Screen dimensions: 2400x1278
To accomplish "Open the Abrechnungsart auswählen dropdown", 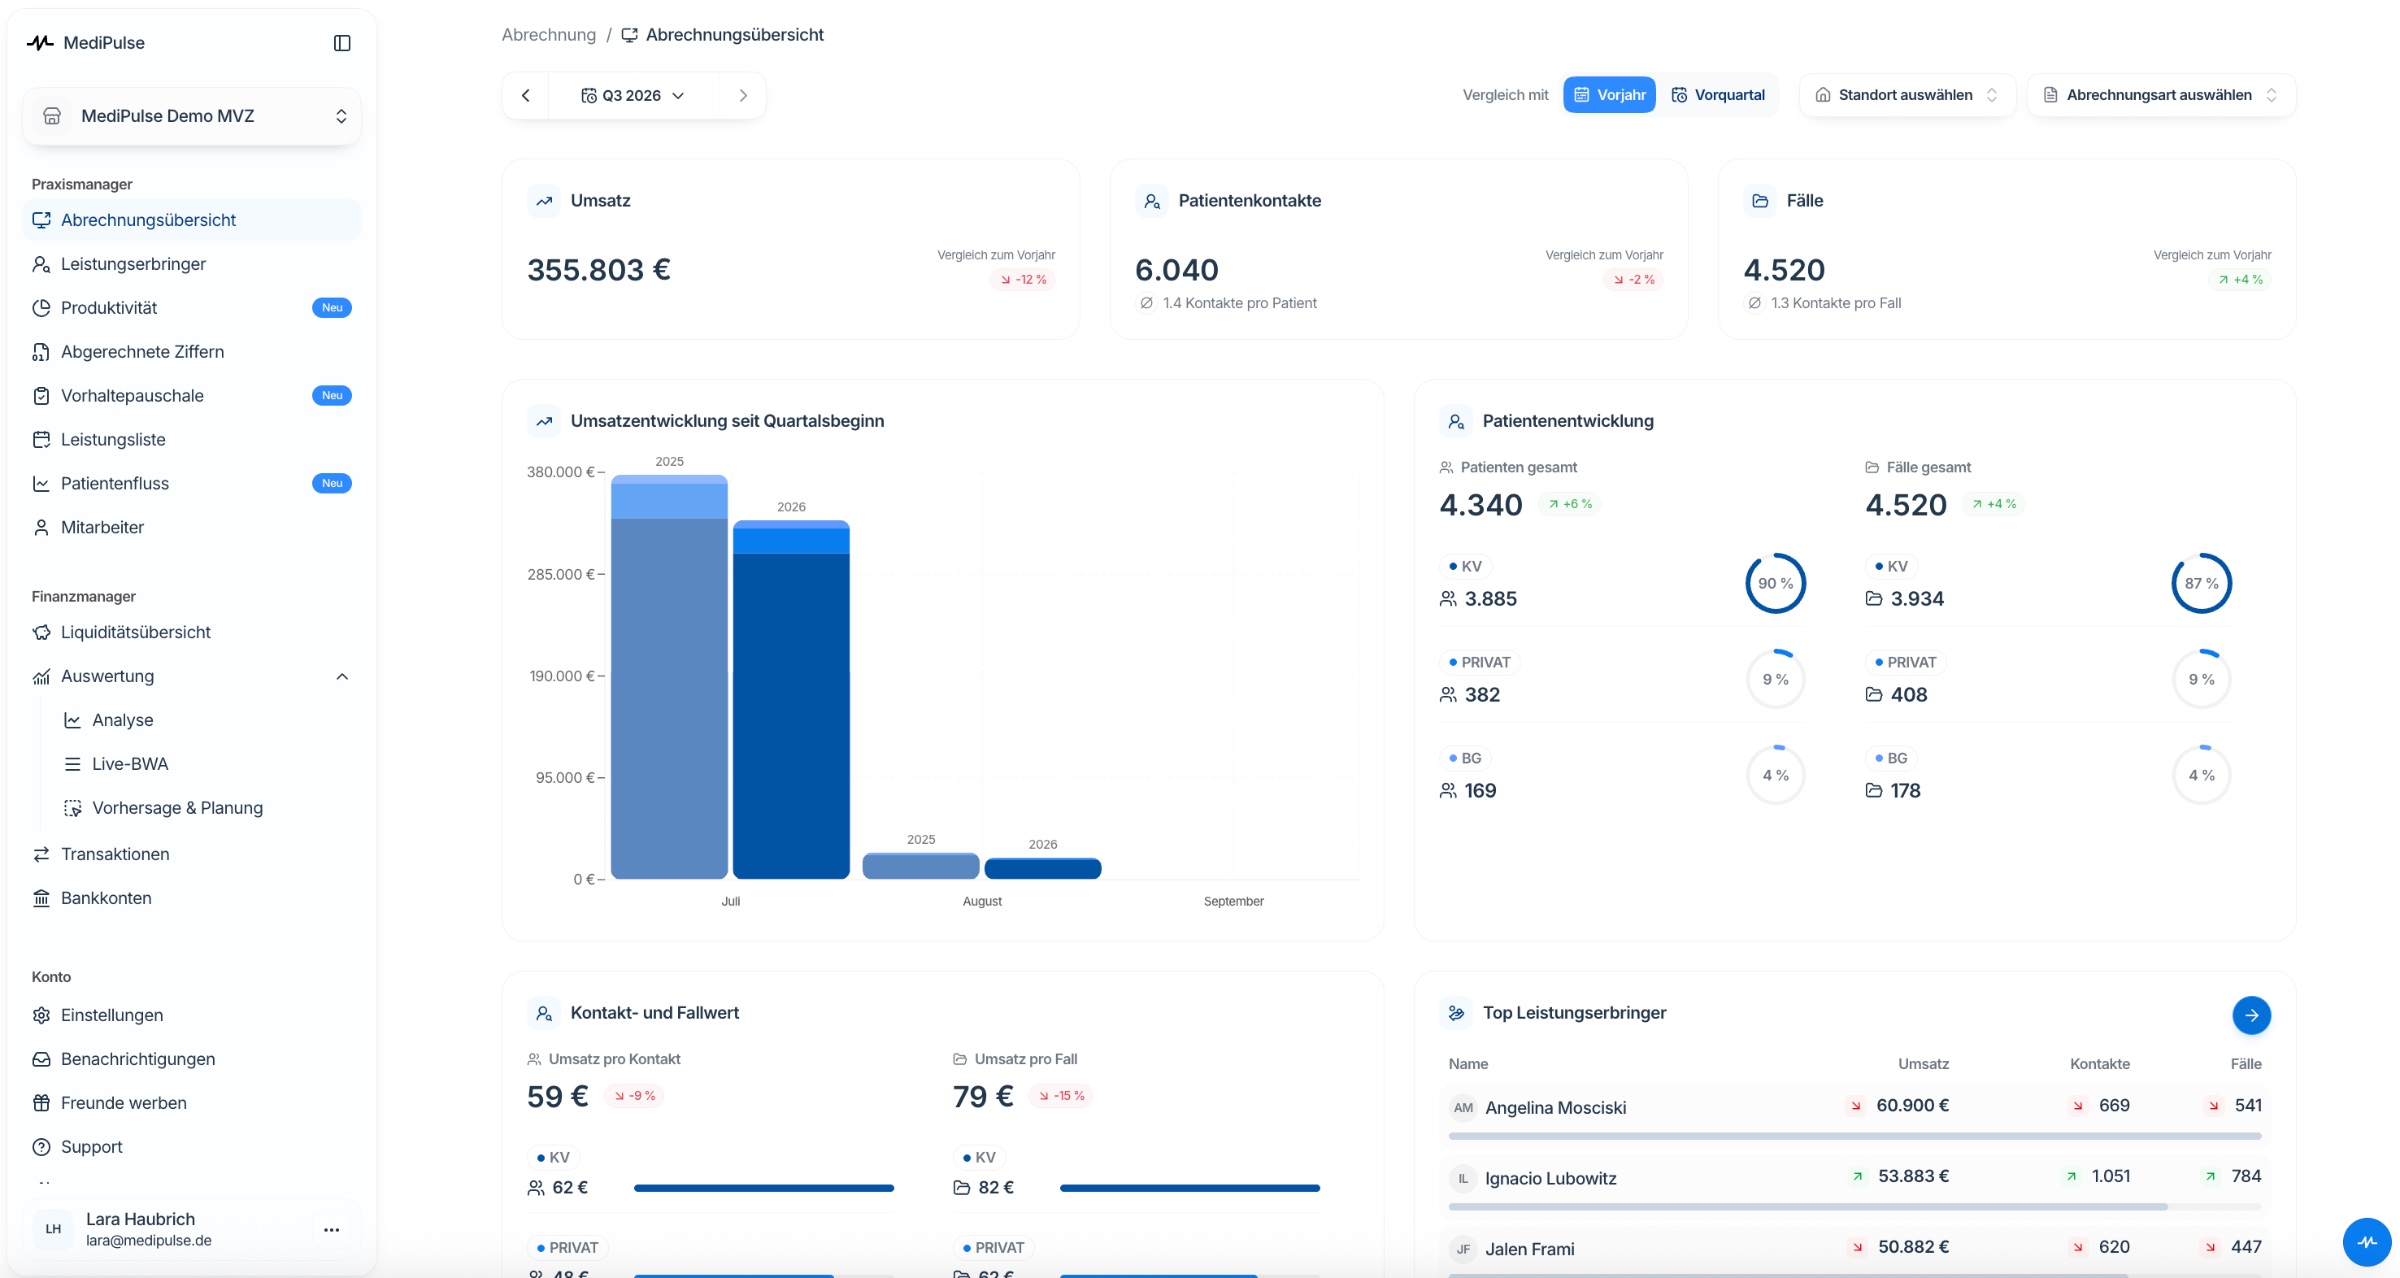I will 2161,95.
